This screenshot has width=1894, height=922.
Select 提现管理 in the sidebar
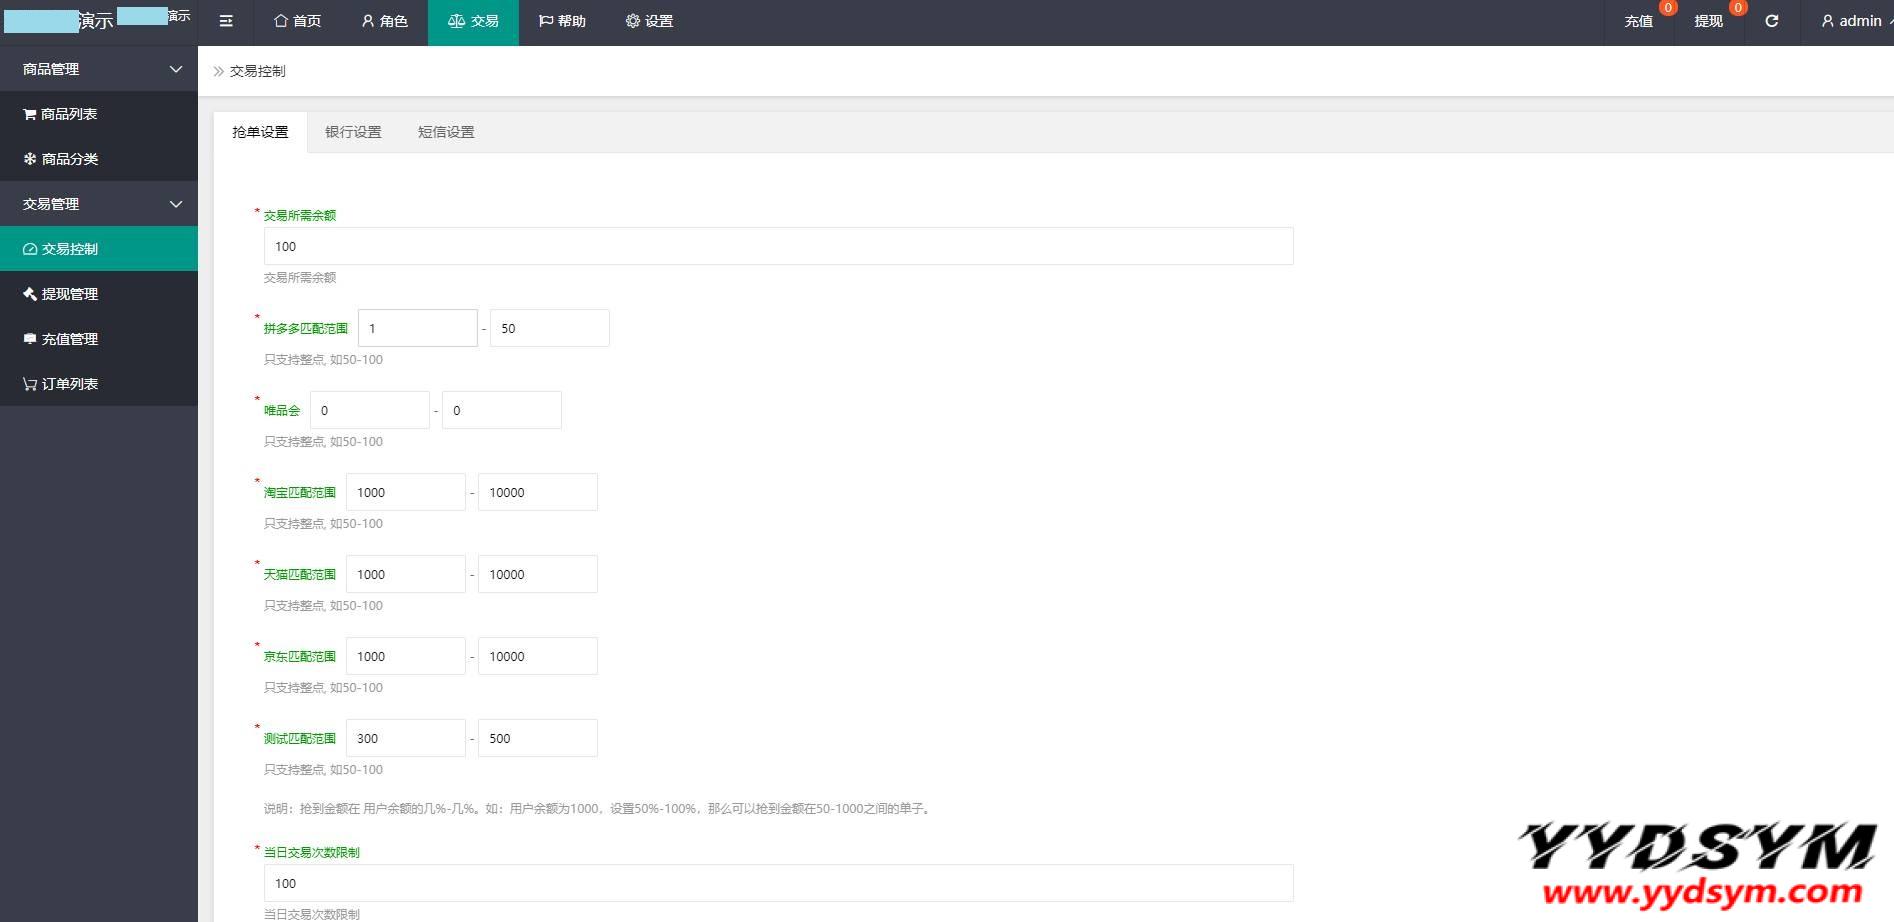pos(69,294)
